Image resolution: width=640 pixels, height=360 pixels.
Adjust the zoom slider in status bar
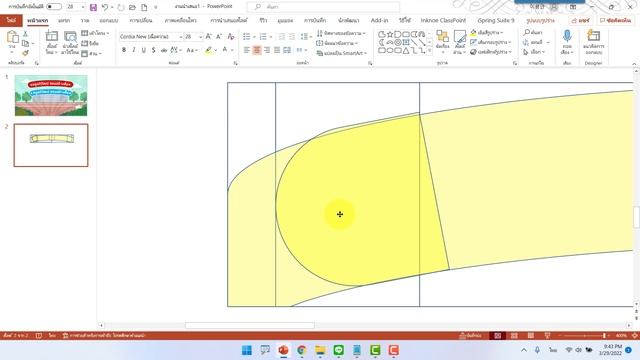[584, 336]
